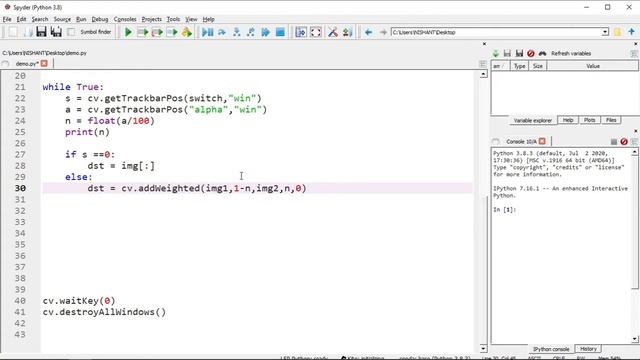Open a file with the toolbar icon
This screenshot has height=360, width=640.
click(27, 32)
